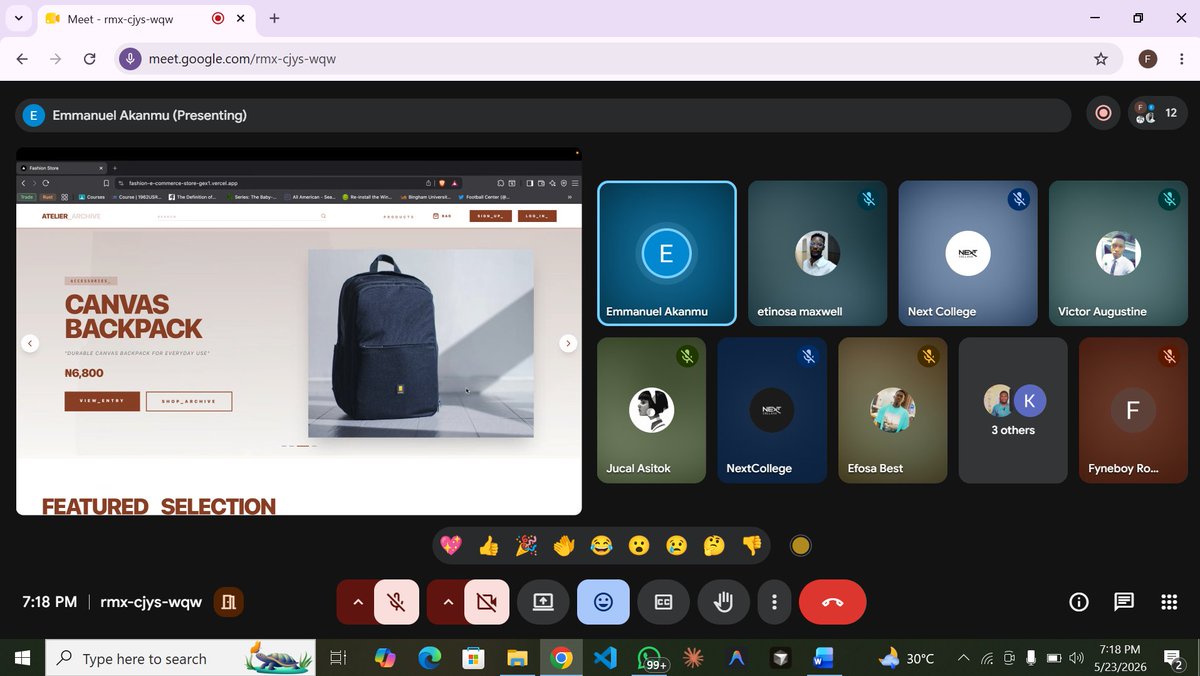Leave the call with red hang-up button
Viewport: 1200px width, 676px height.
click(x=833, y=602)
